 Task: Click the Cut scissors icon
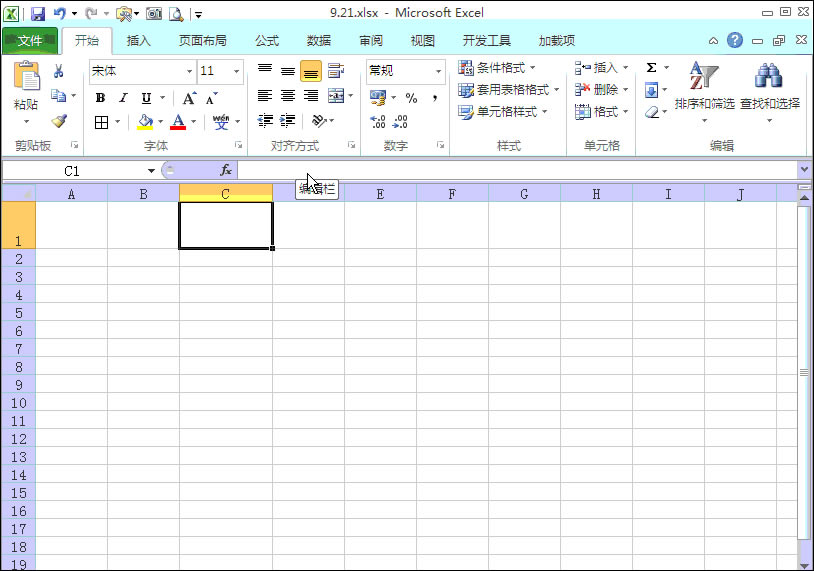coord(59,71)
